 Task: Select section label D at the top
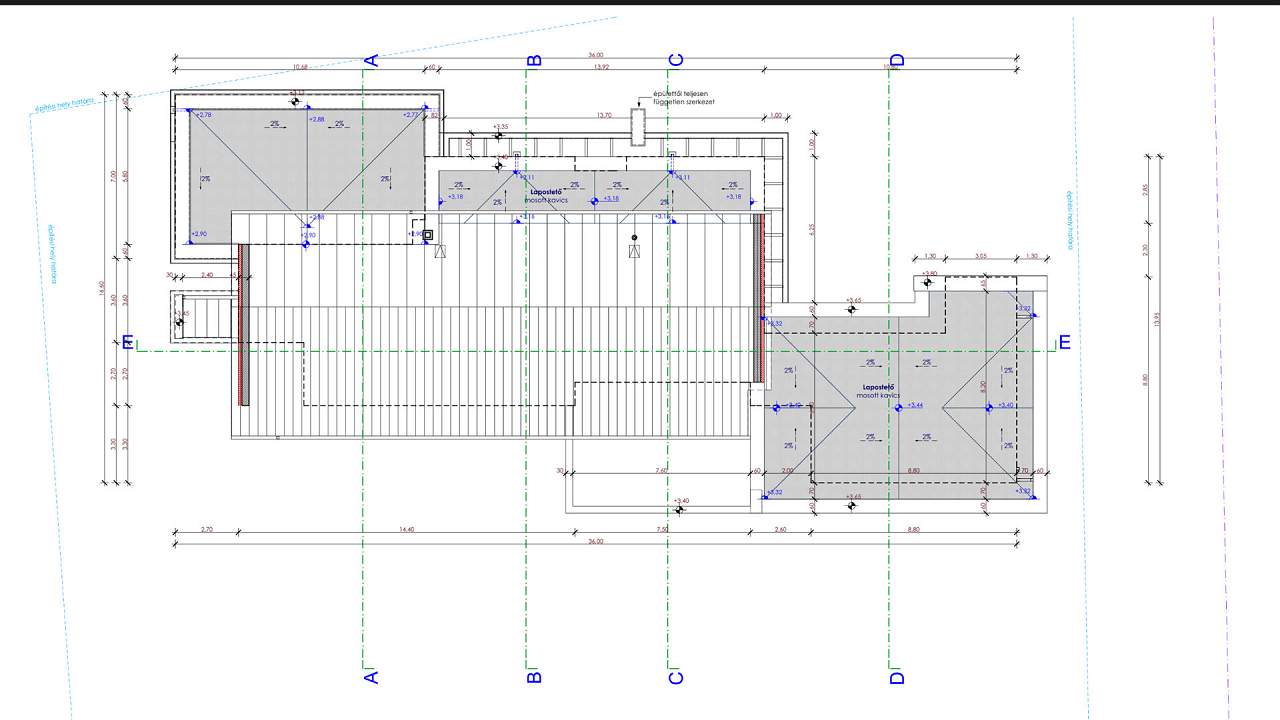pos(896,60)
